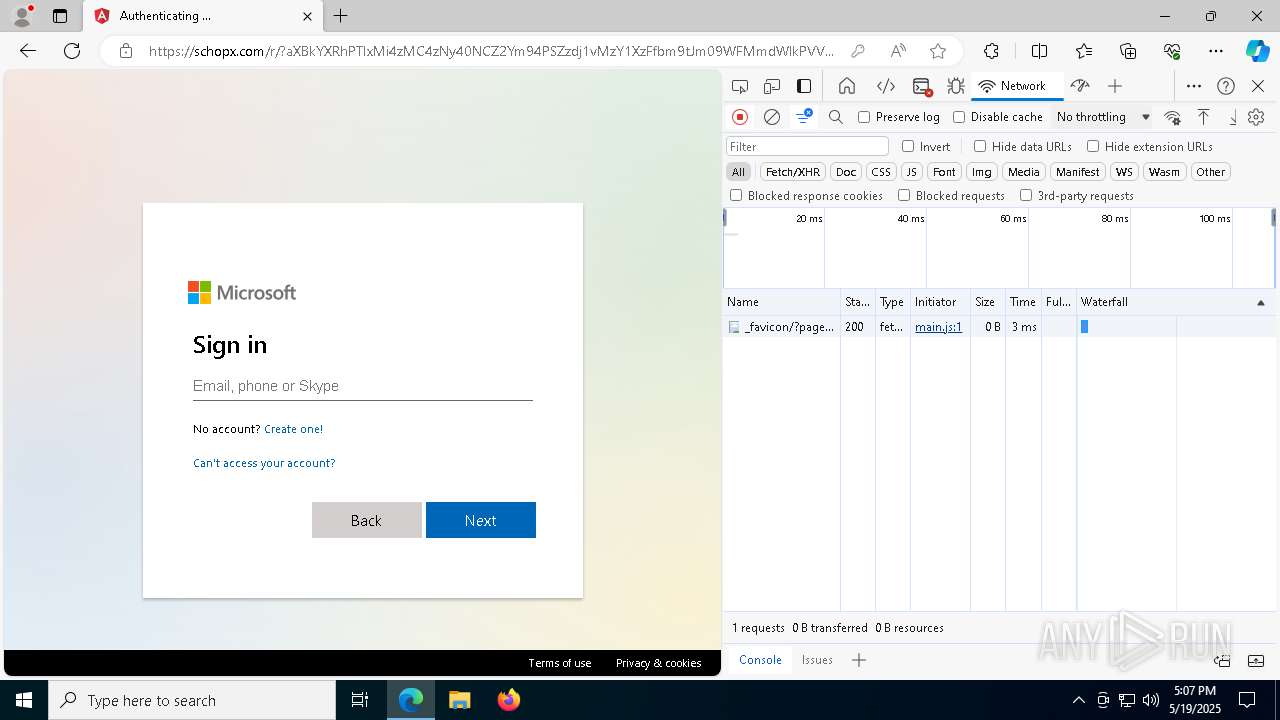Open the Console panel icon with error badge
Viewport: 1280px width, 720px height.
[922, 86]
